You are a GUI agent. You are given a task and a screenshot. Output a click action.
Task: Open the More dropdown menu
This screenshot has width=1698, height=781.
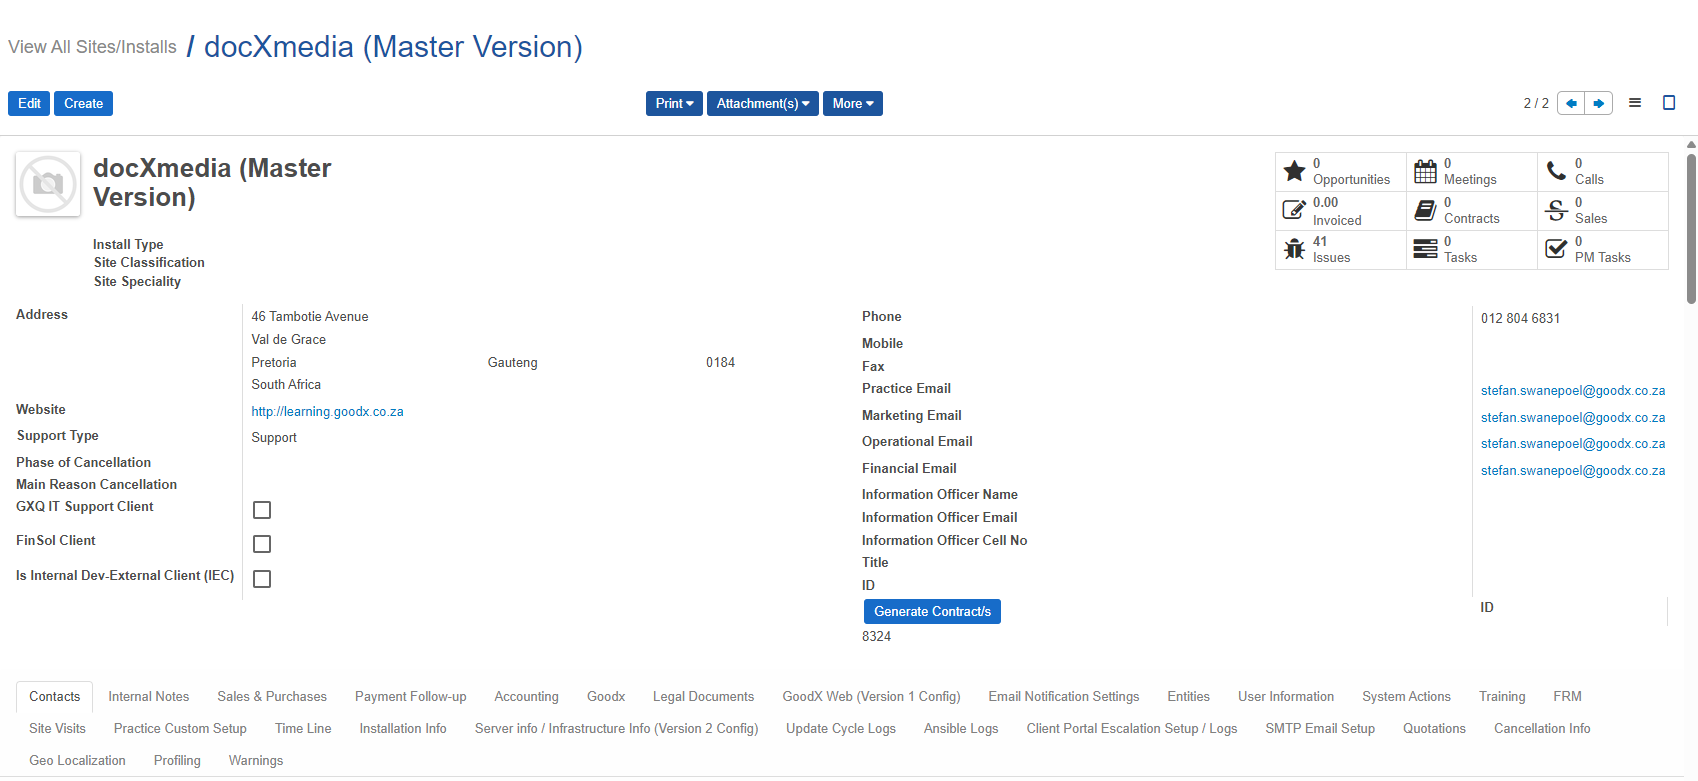(x=853, y=104)
